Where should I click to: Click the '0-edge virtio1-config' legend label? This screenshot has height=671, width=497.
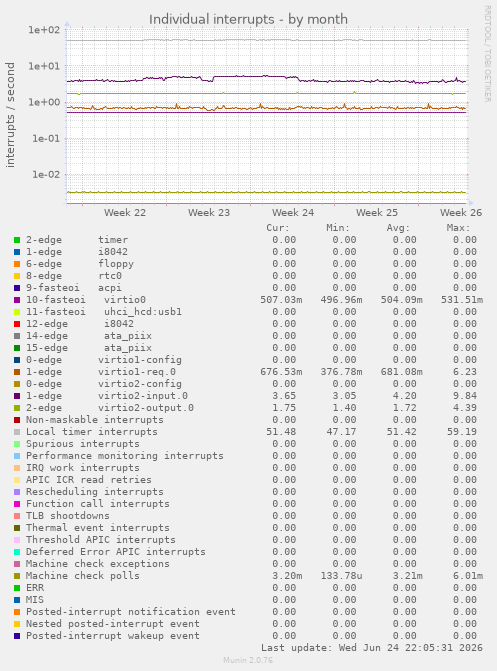coord(104,360)
